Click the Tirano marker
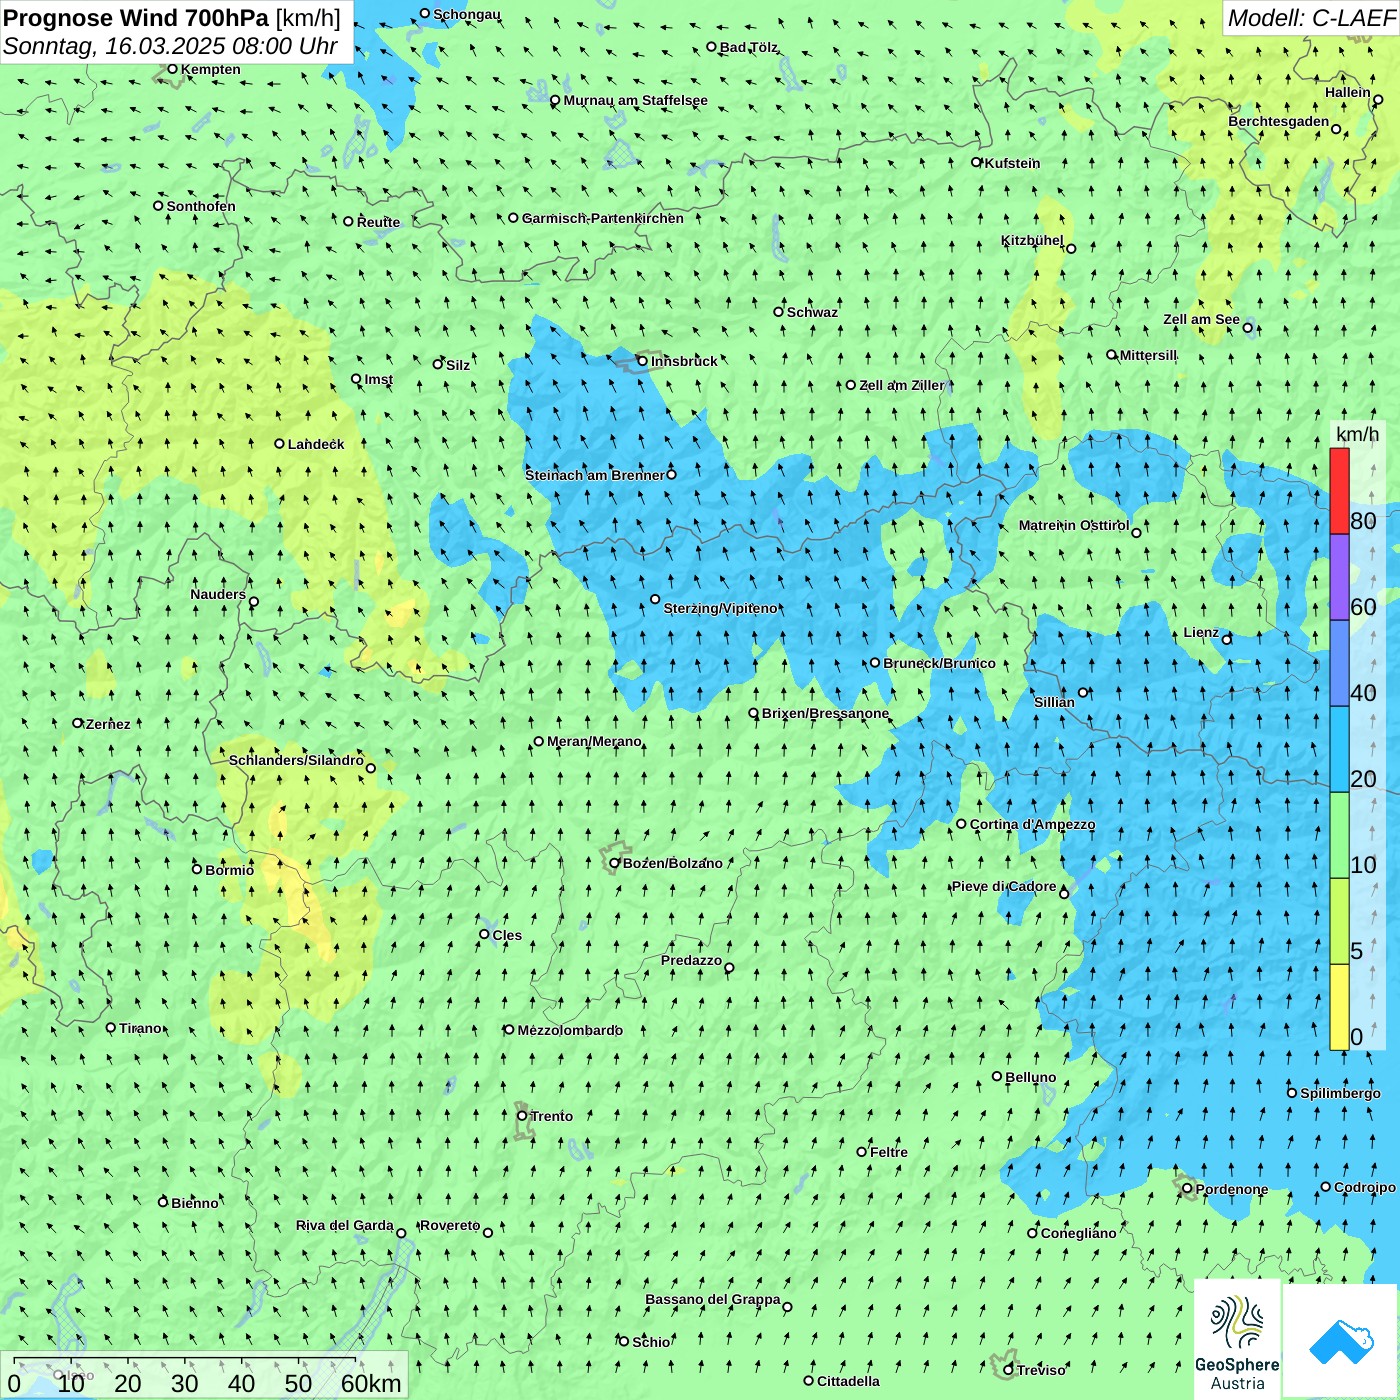 [x=111, y=1027]
